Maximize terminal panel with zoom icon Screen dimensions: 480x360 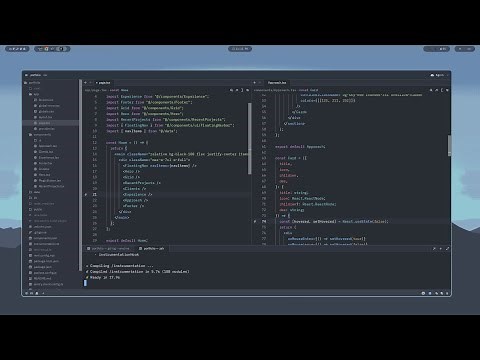[x=447, y=249]
